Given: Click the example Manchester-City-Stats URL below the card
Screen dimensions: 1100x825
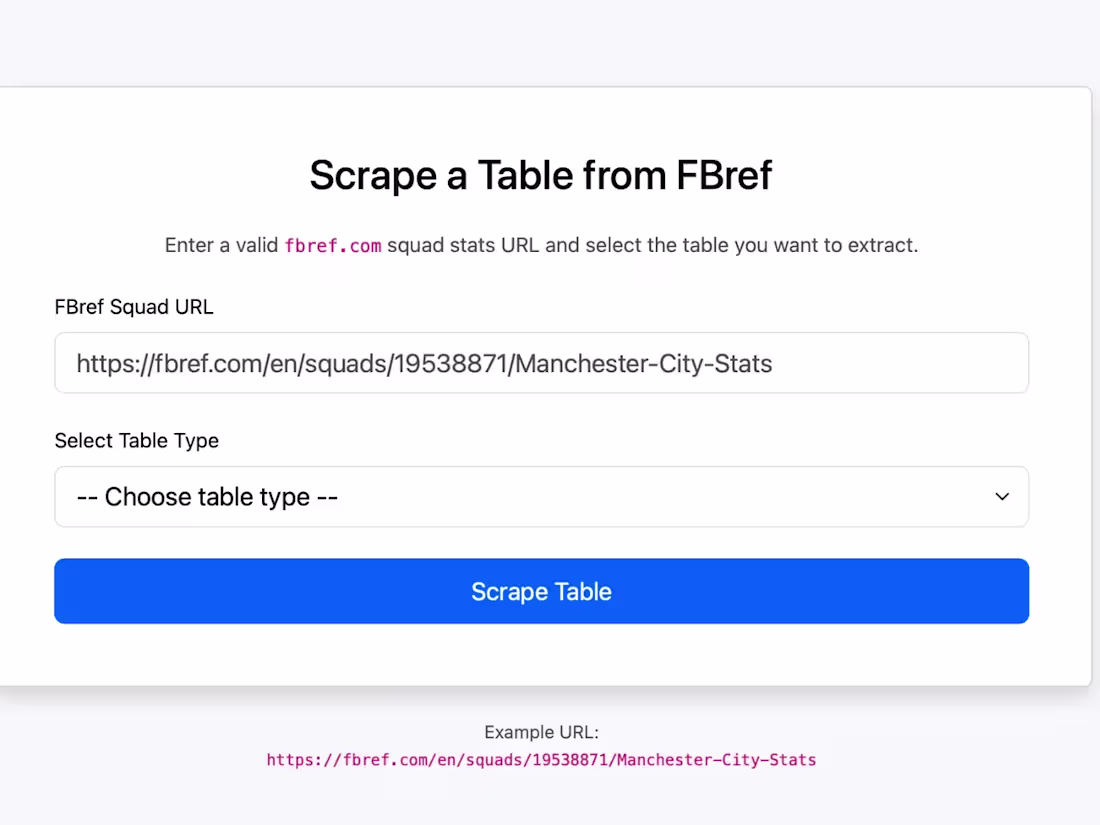Looking at the screenshot, I should [542, 760].
